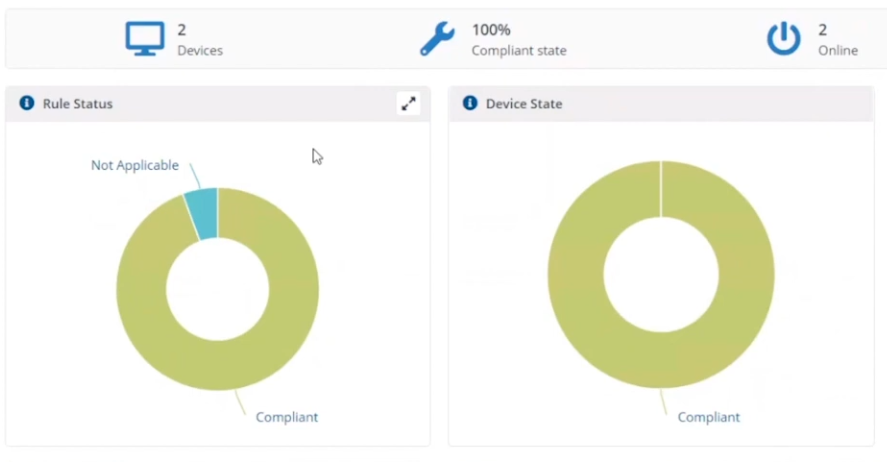The height and width of the screenshot is (462, 887).
Task: Open the 100% Compliant state summary
Action: (x=493, y=39)
